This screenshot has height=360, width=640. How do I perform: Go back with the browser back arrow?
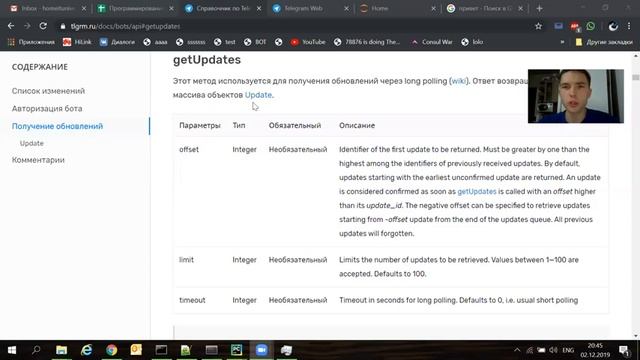pyautogui.click(x=11, y=26)
